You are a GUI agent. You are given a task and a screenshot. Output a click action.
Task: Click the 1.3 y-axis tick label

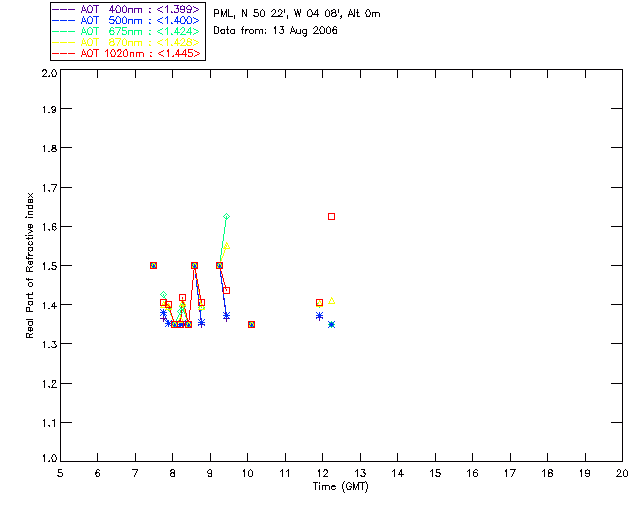tap(49, 344)
